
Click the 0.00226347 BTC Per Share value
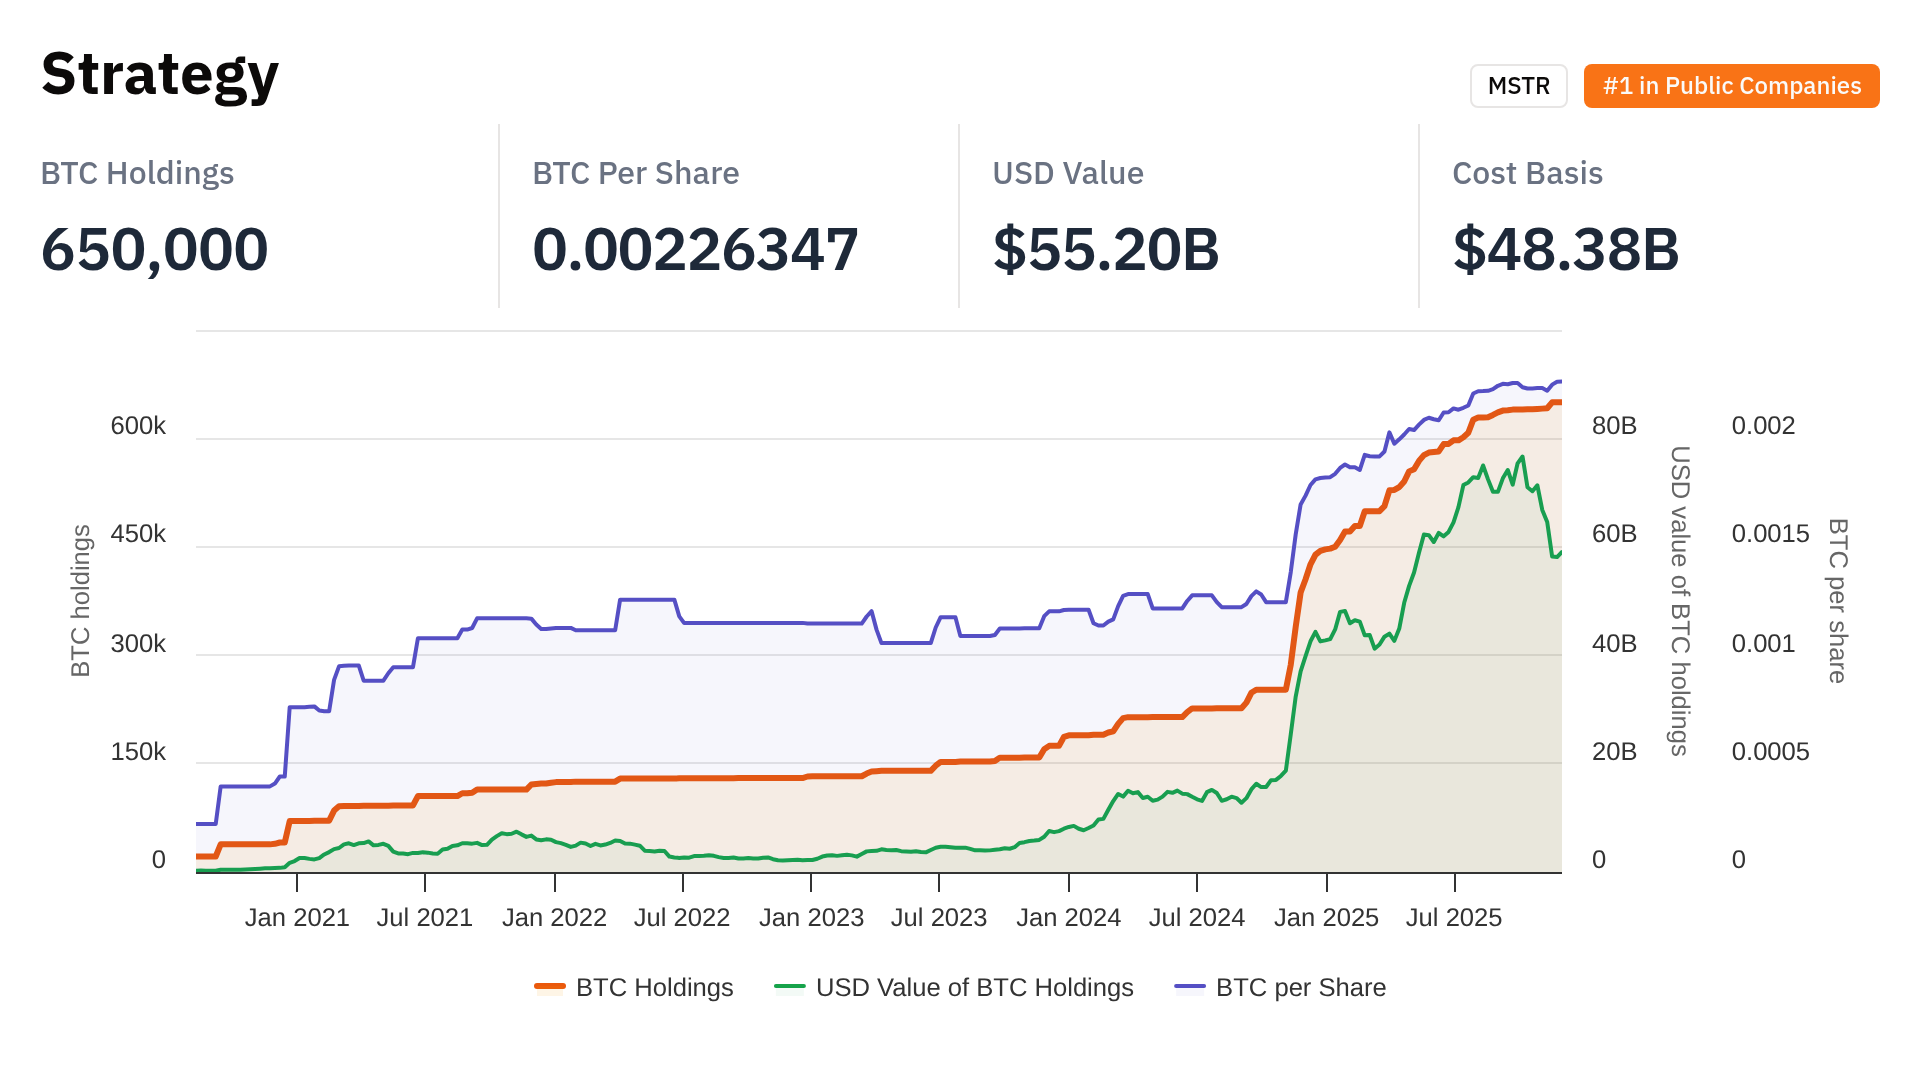tap(695, 249)
